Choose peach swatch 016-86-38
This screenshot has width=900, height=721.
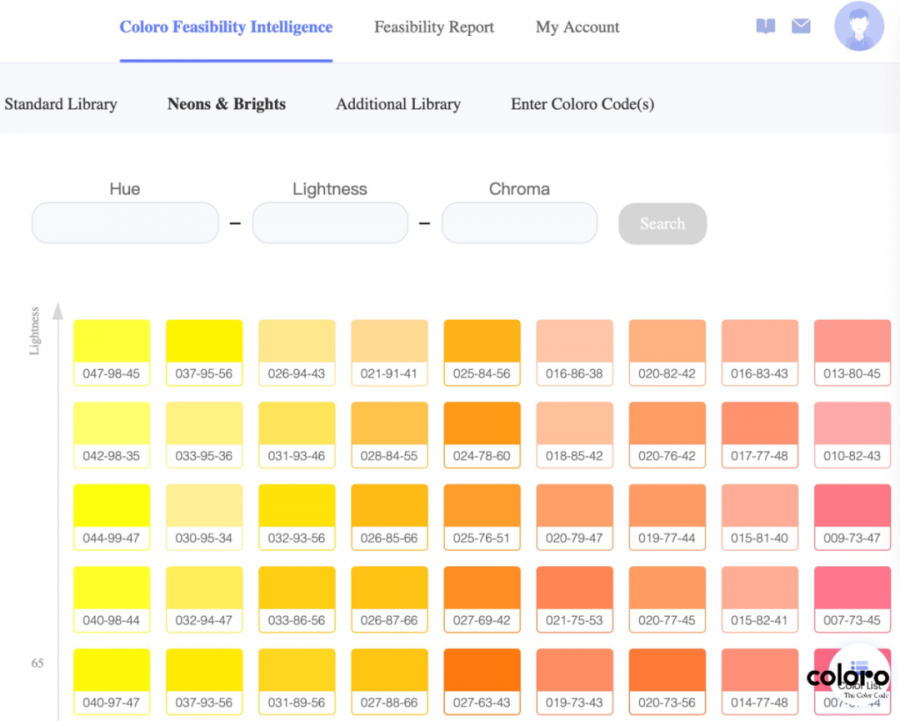[x=575, y=352]
